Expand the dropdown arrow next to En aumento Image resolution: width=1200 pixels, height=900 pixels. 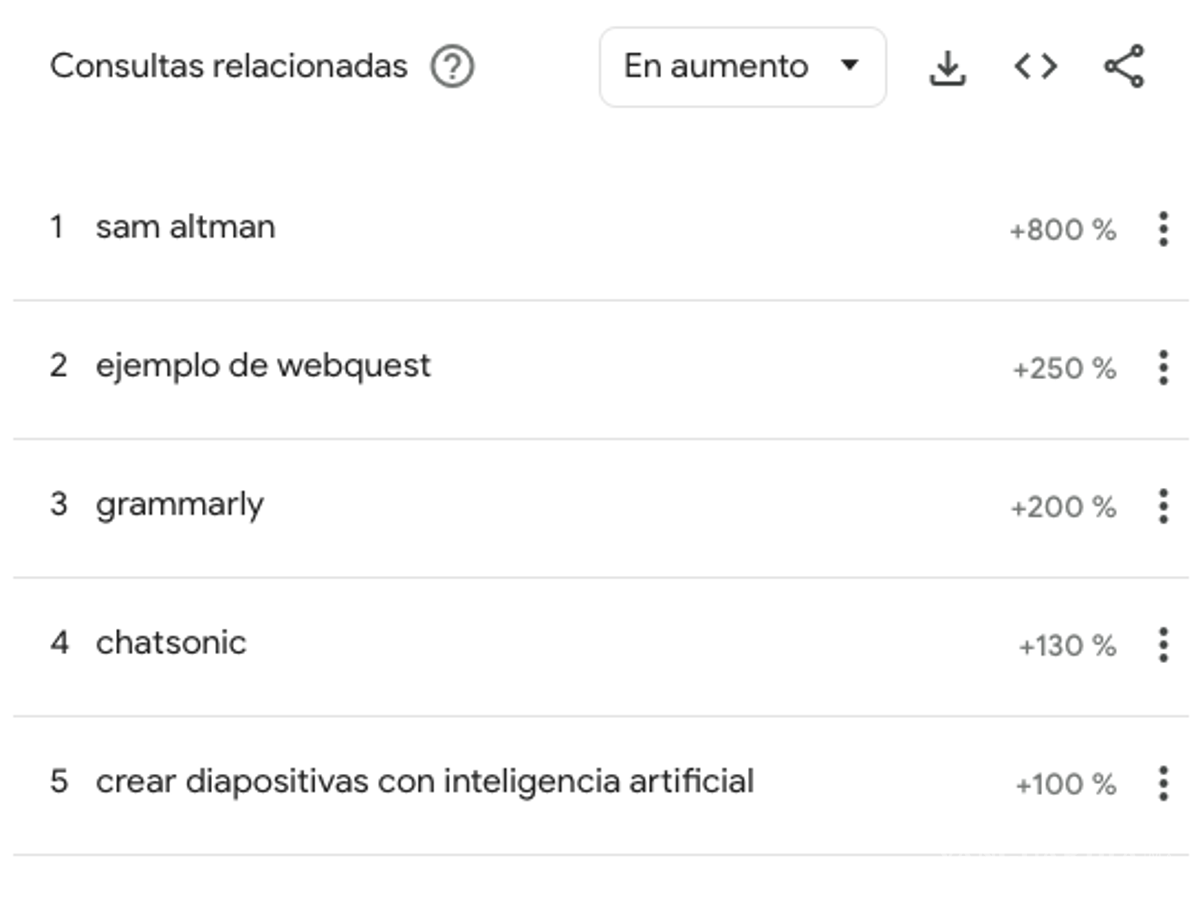coord(850,66)
